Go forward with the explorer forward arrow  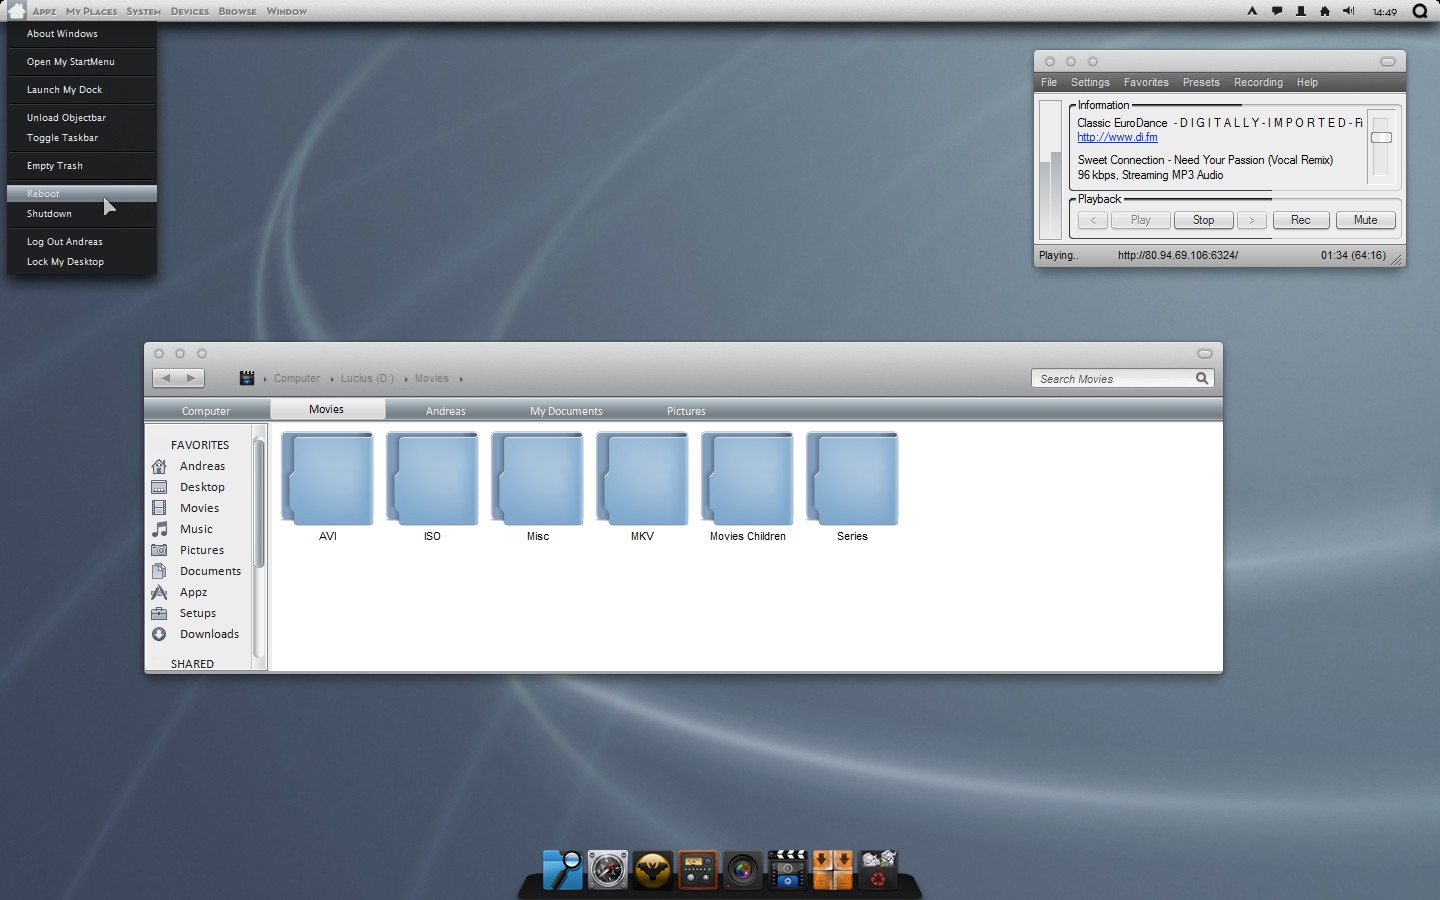coord(191,378)
